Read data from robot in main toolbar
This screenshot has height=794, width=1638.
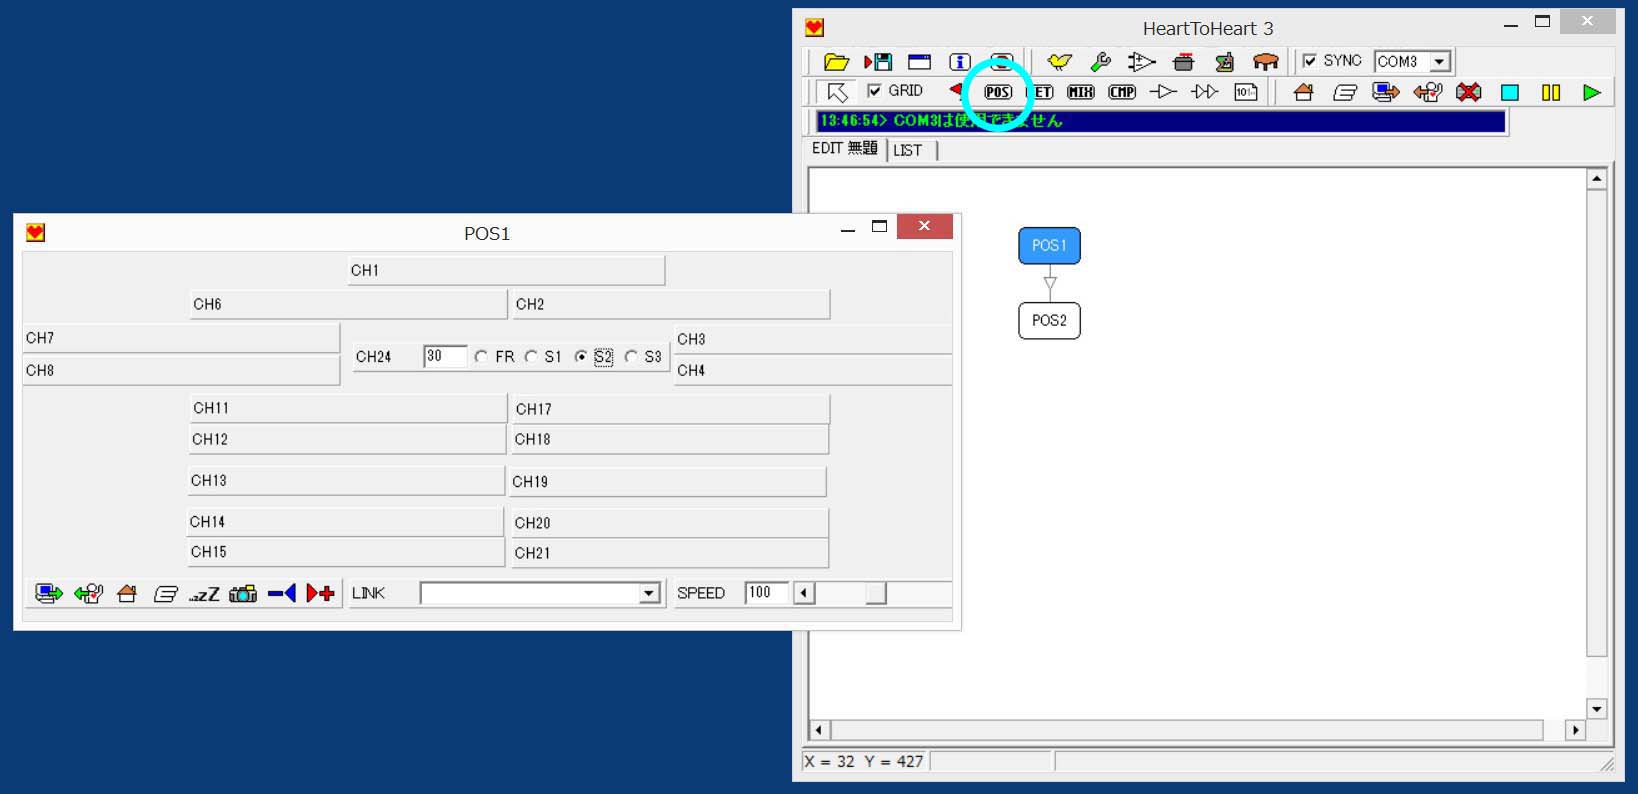point(1427,92)
